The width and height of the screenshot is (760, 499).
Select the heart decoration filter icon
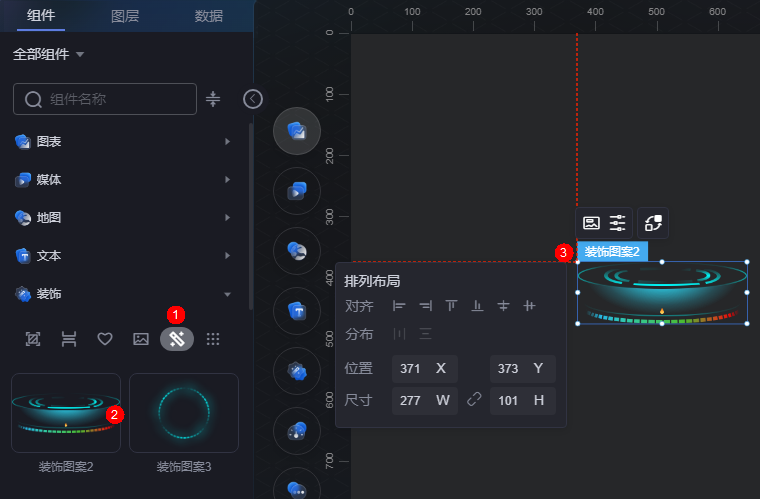tap(105, 339)
